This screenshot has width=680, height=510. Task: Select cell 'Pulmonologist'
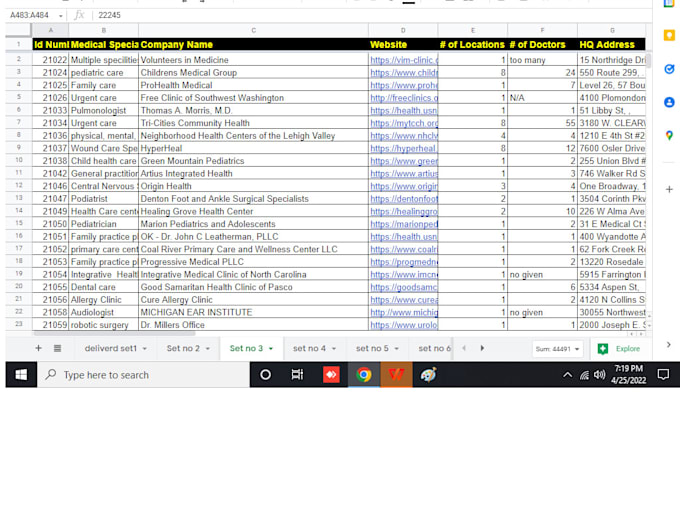[104, 111]
